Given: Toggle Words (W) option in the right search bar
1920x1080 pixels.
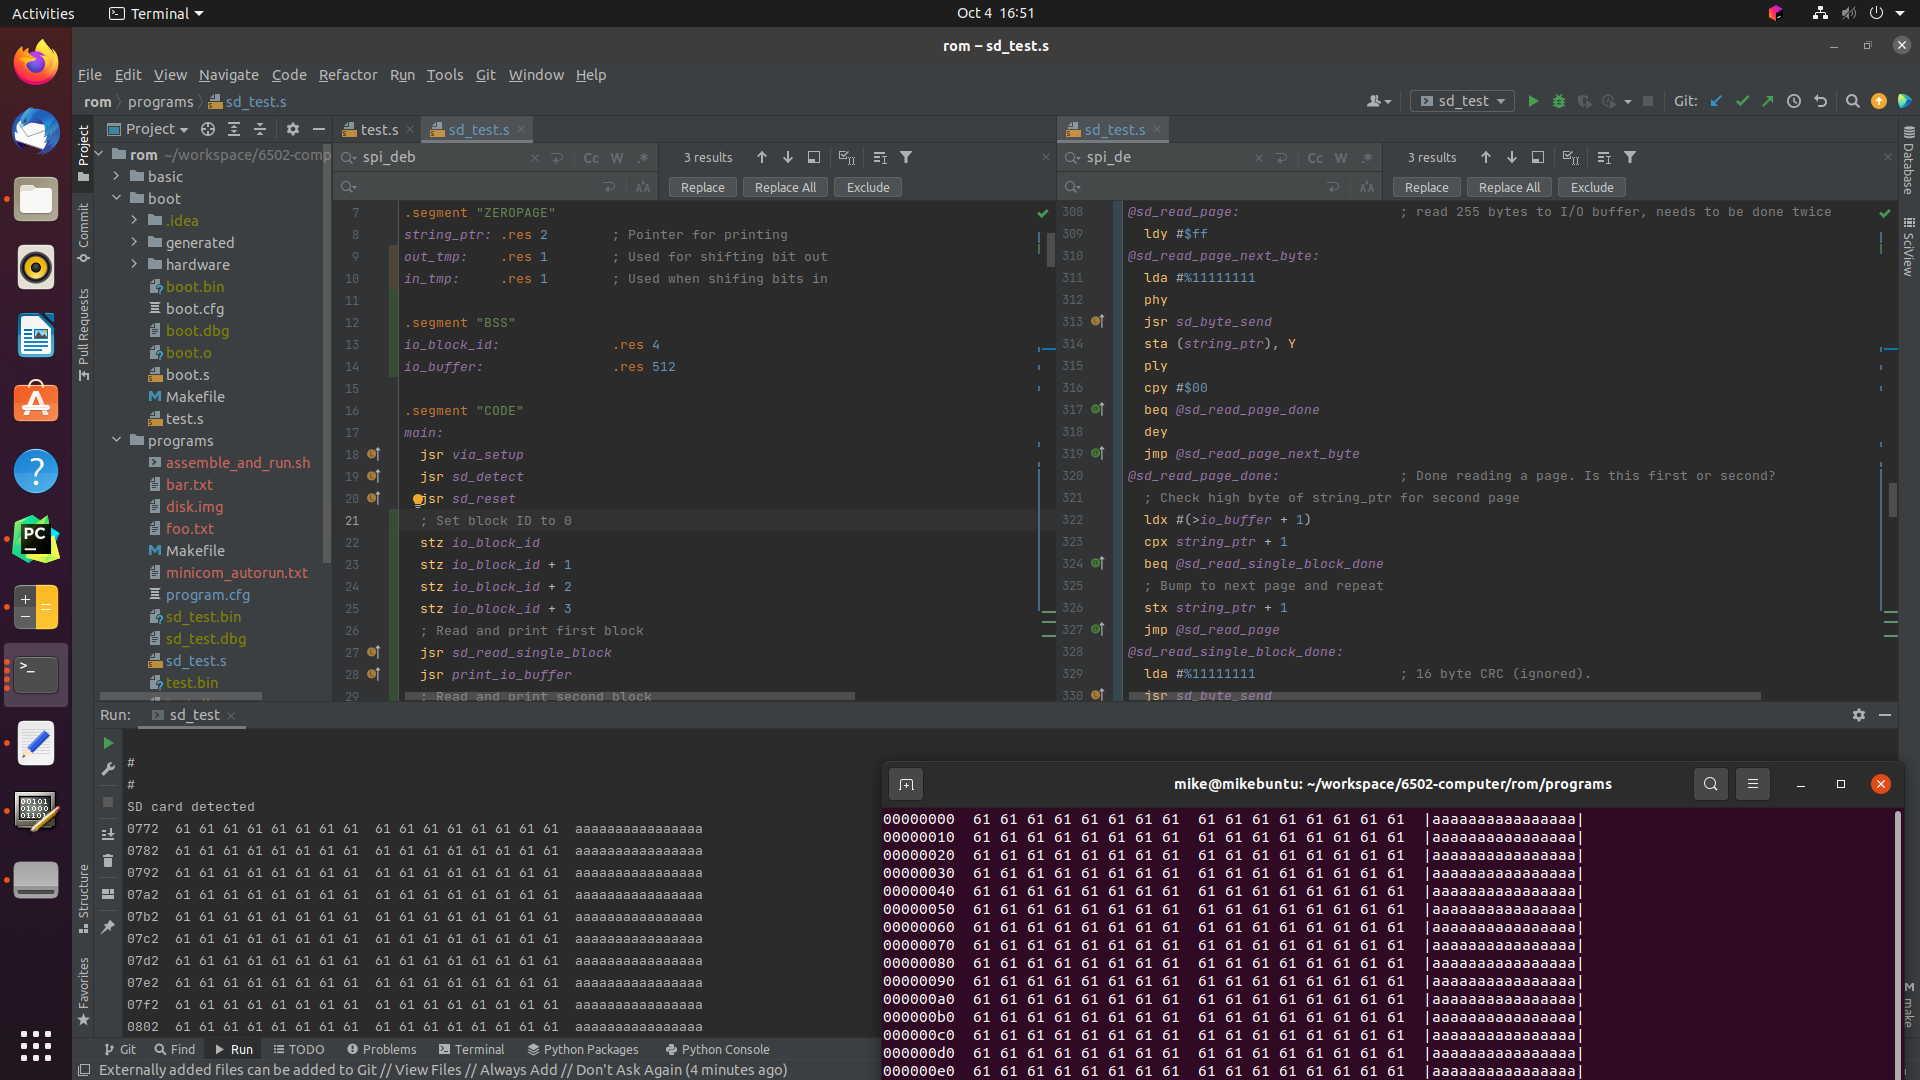Looking at the screenshot, I should [1341, 158].
